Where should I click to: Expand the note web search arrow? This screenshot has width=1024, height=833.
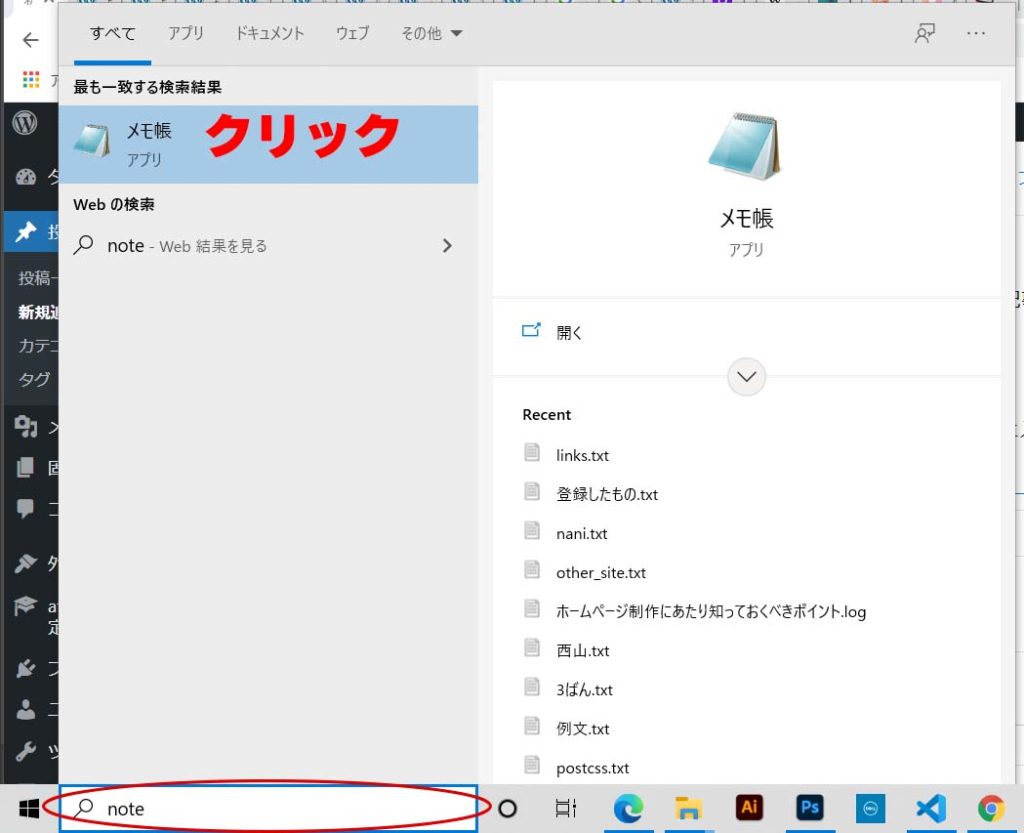(x=447, y=245)
